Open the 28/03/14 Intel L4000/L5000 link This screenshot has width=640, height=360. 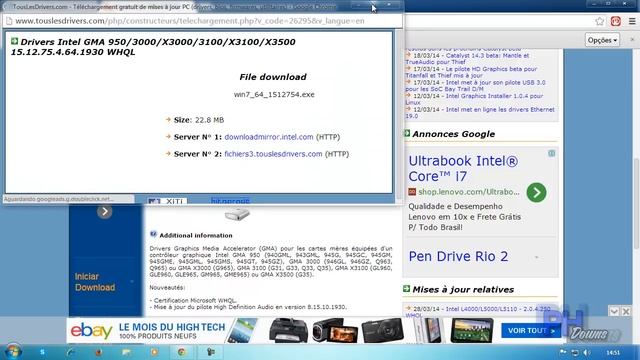[478, 312]
